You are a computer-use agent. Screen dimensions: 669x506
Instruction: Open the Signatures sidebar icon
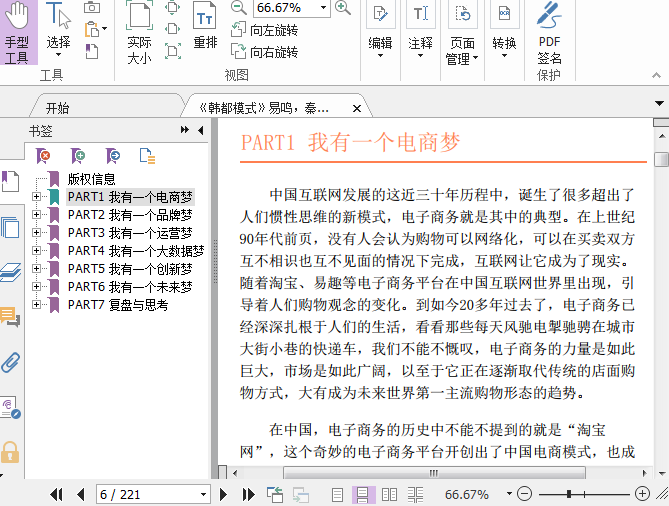(11, 407)
